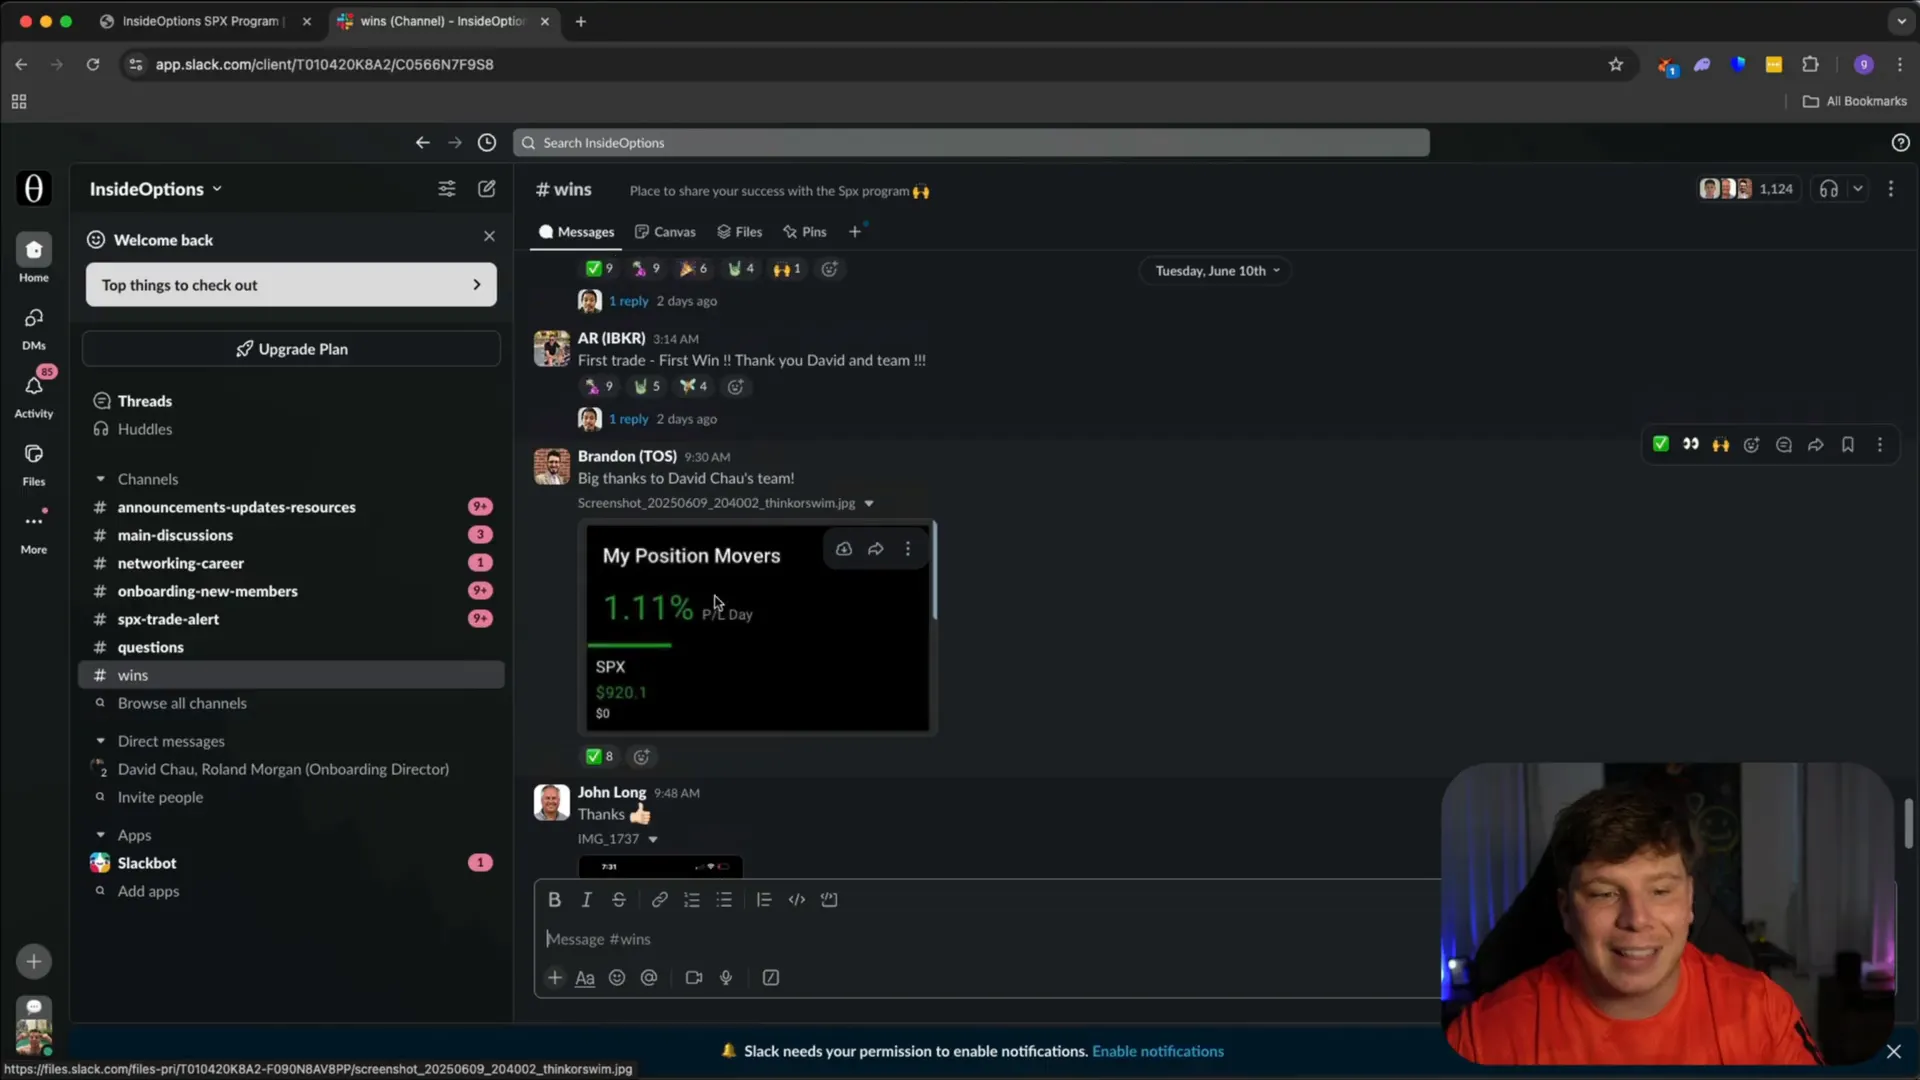Click the new message compose icon

487,189
